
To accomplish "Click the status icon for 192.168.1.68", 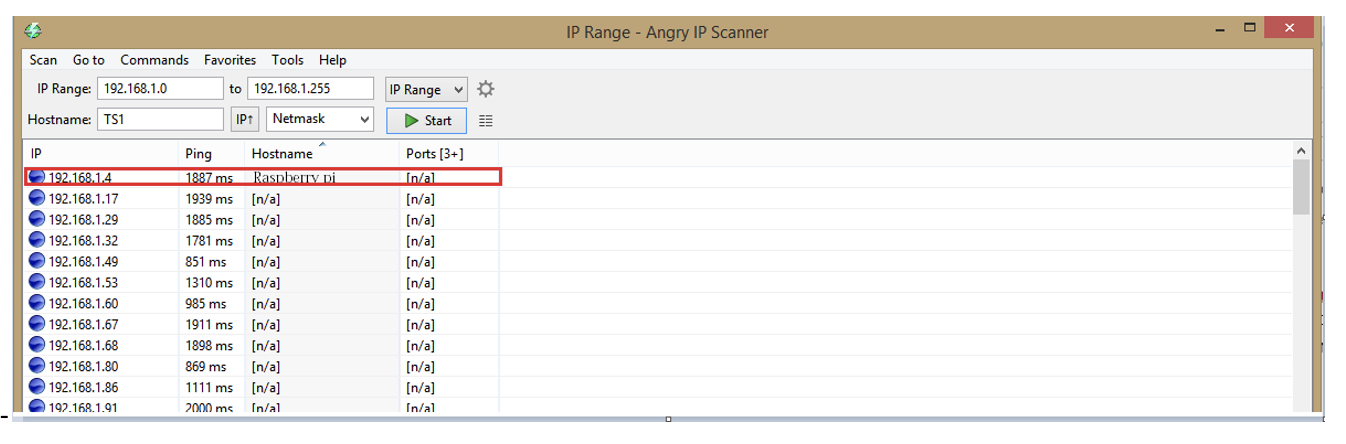I will [37, 345].
